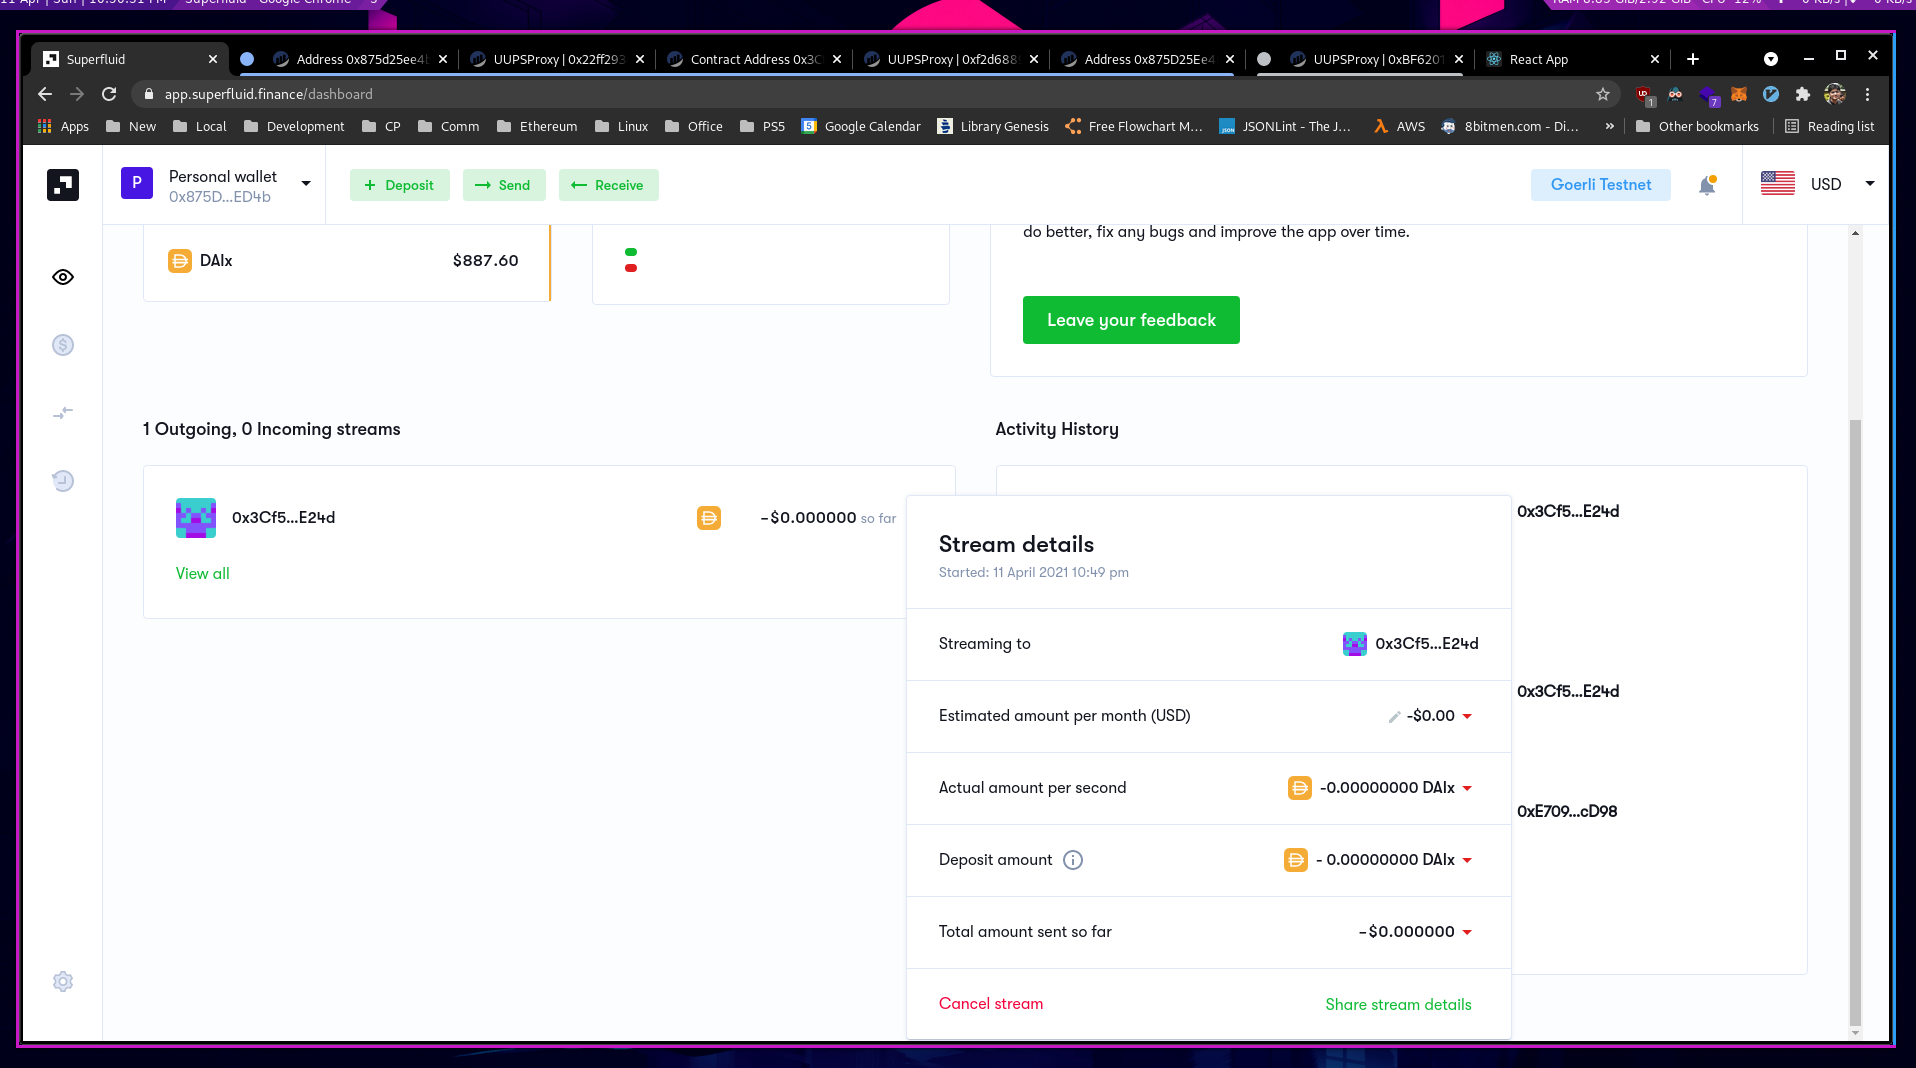Click the US flag currency icon

pyautogui.click(x=1778, y=184)
